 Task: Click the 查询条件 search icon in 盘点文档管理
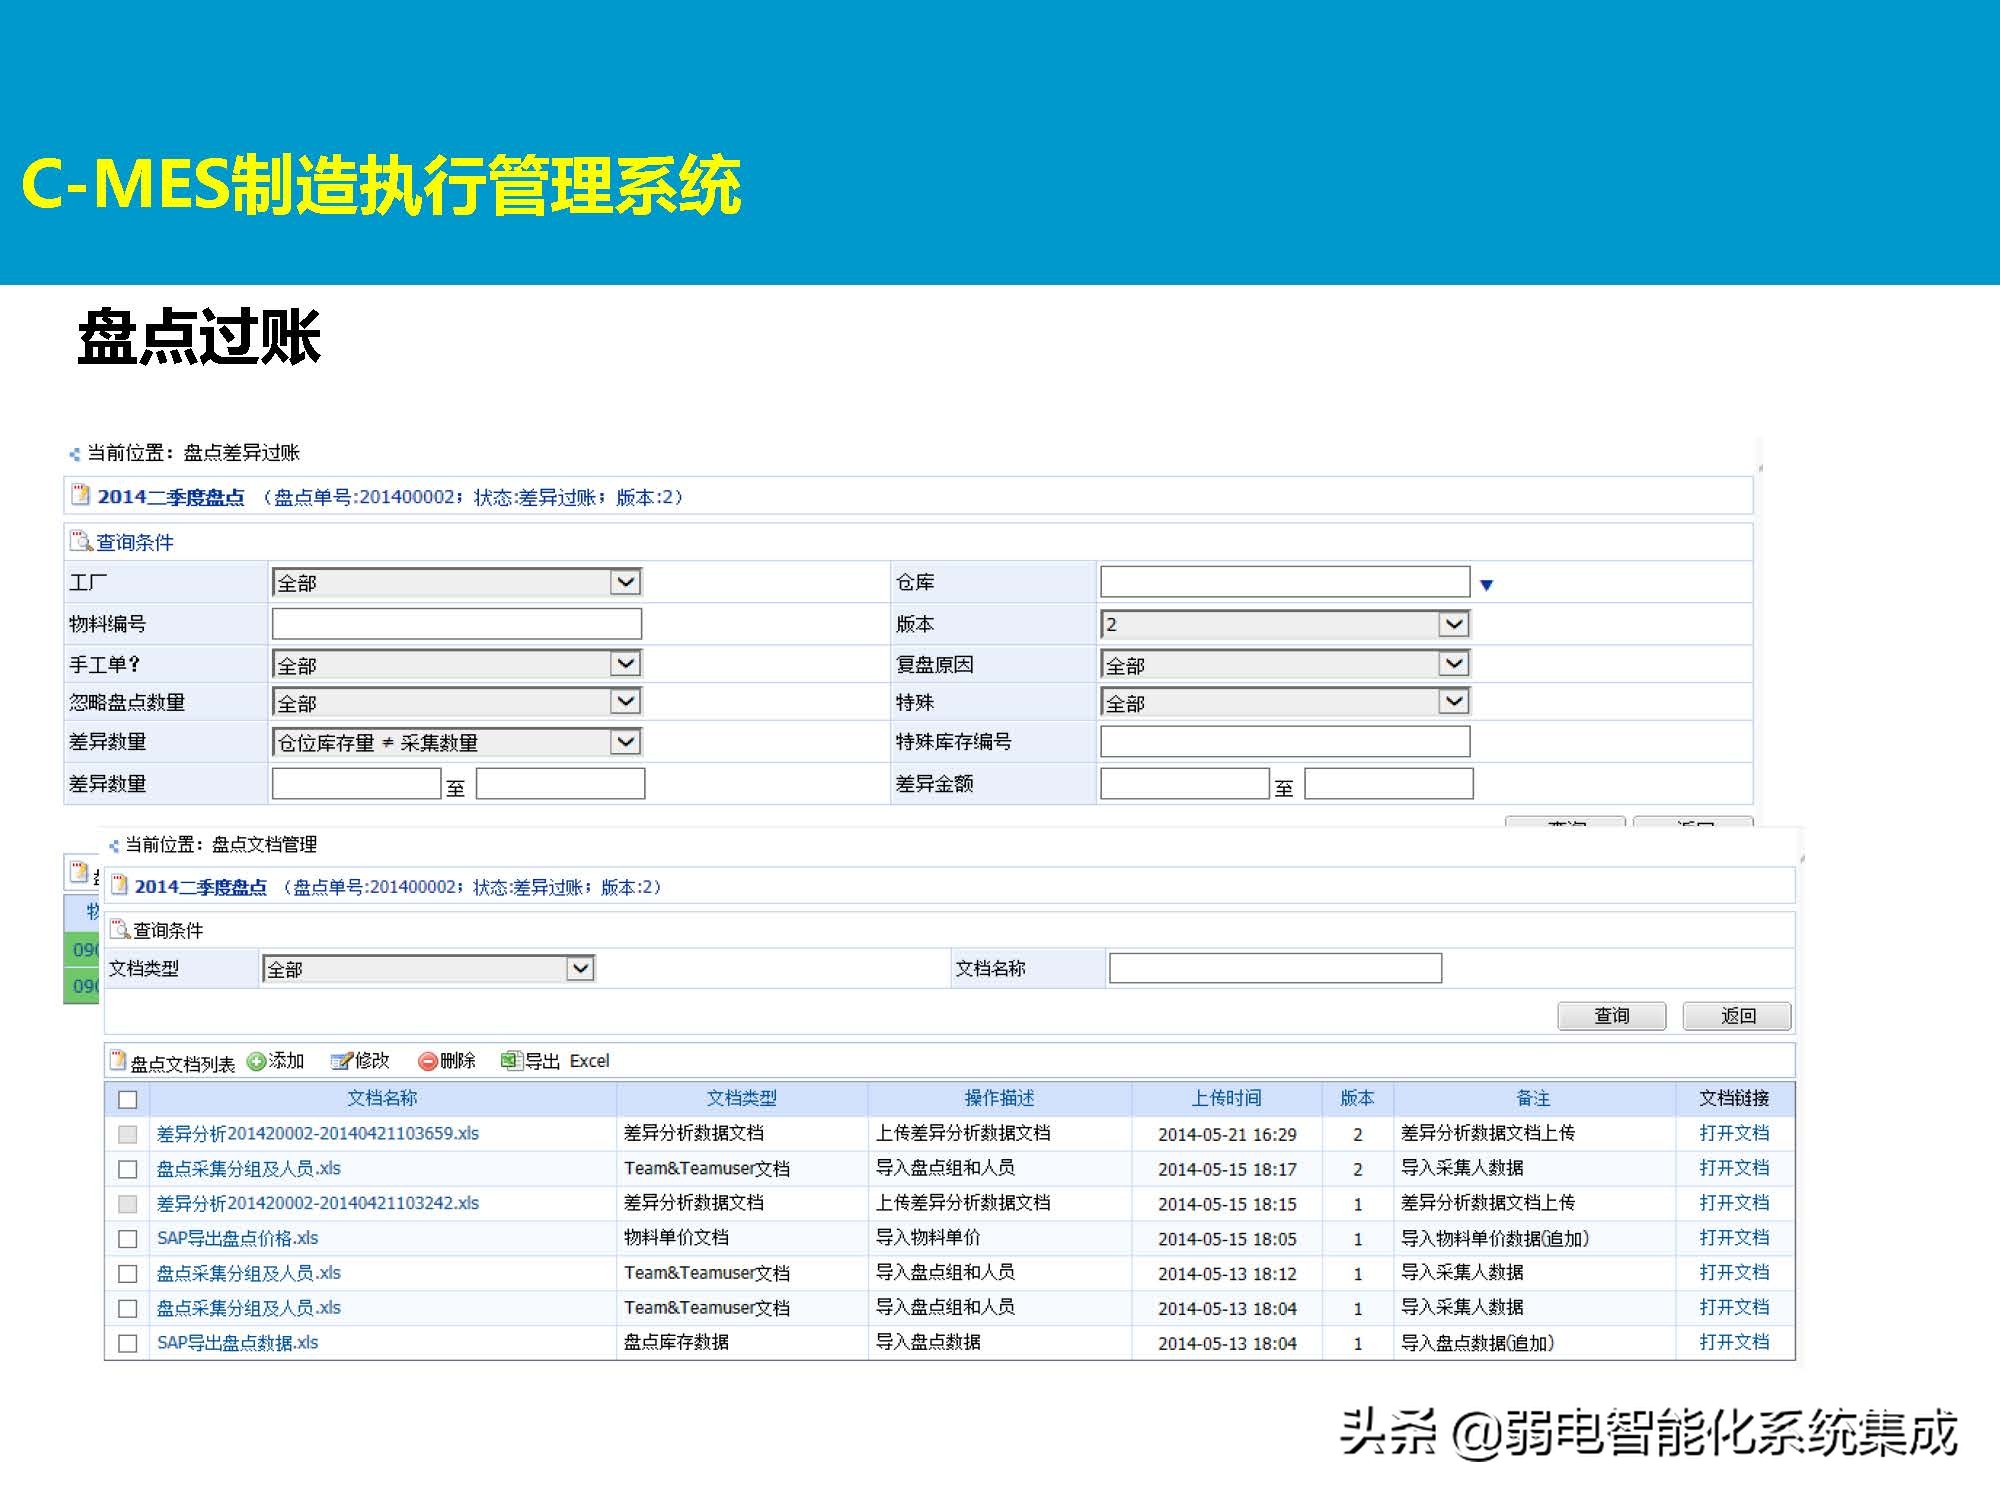coord(120,929)
